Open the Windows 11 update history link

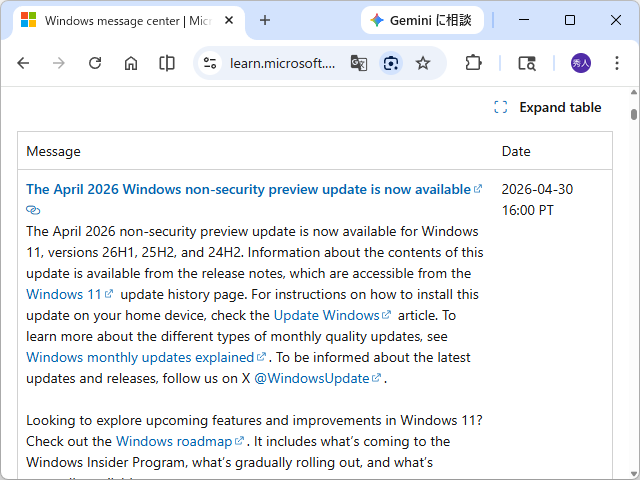pyautogui.click(x=69, y=294)
